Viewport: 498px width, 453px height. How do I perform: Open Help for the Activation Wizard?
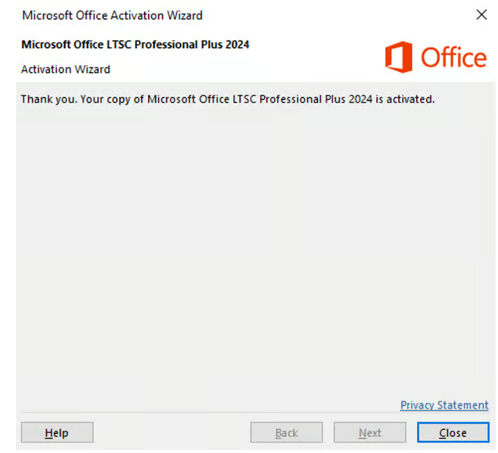57,432
